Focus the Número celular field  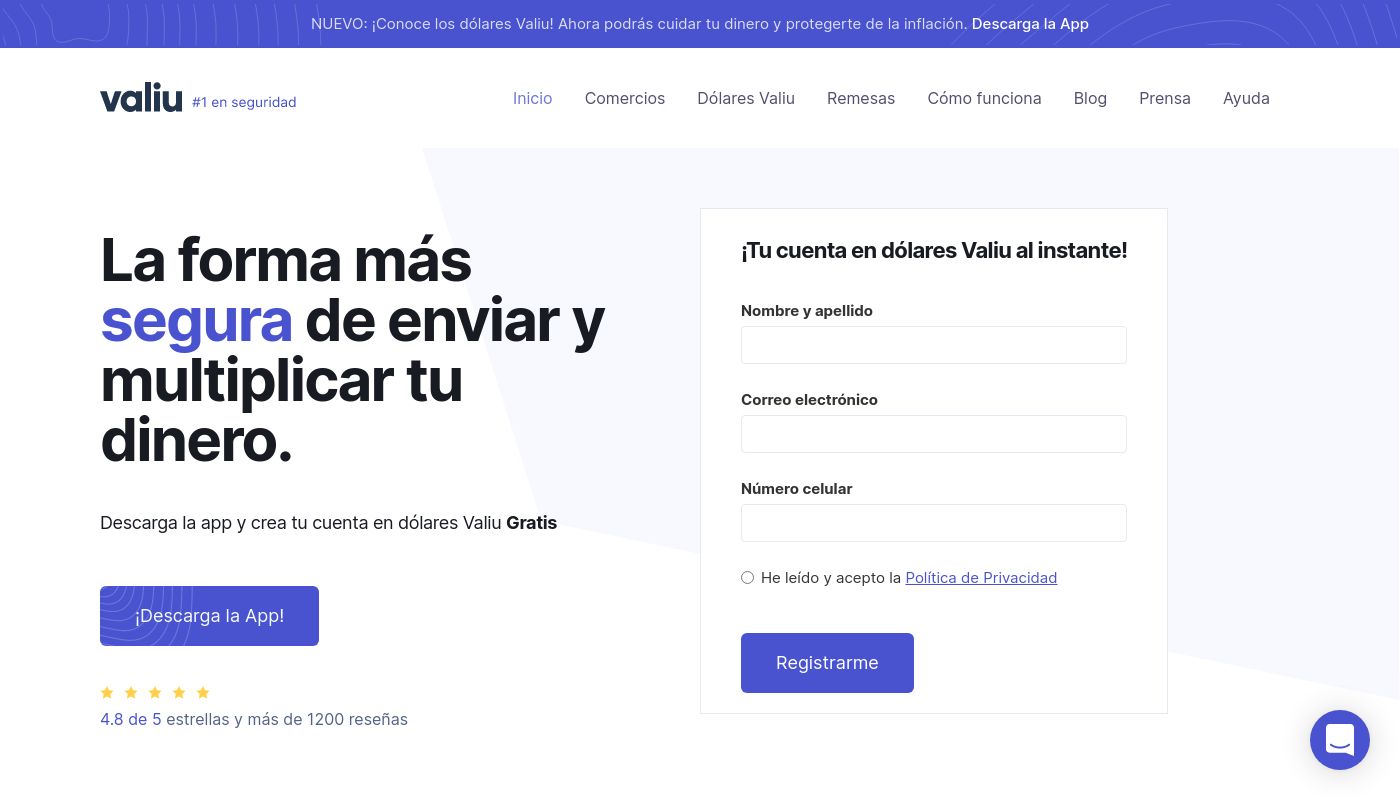click(x=934, y=523)
